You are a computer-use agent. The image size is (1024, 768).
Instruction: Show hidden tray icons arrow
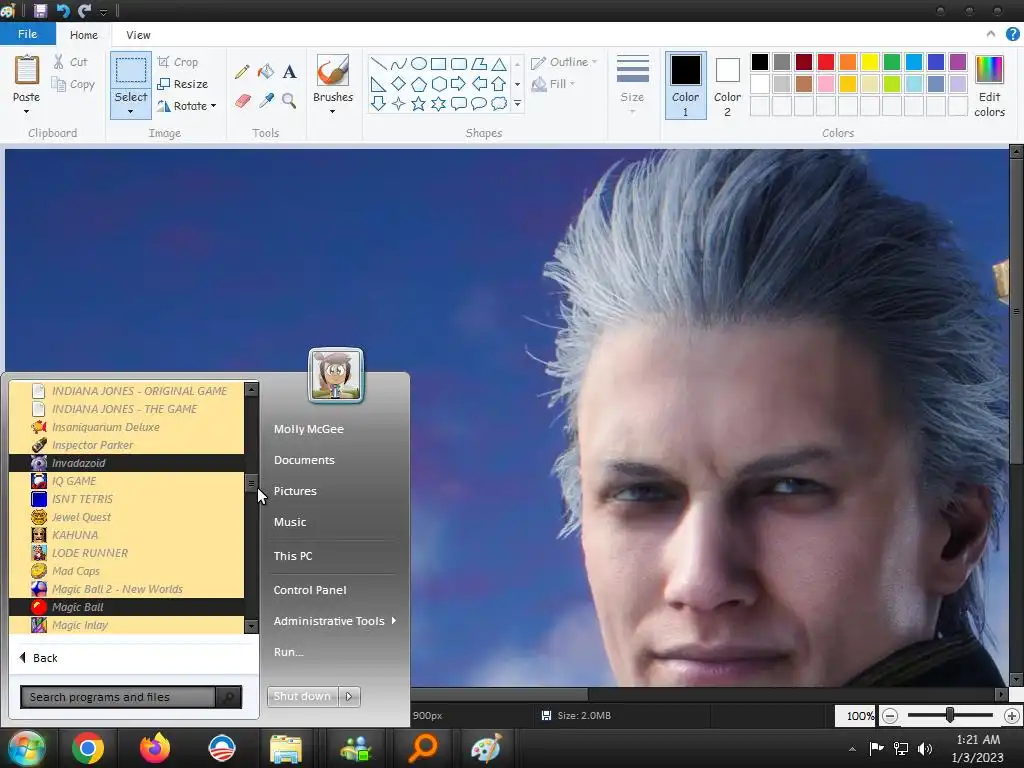coord(852,749)
